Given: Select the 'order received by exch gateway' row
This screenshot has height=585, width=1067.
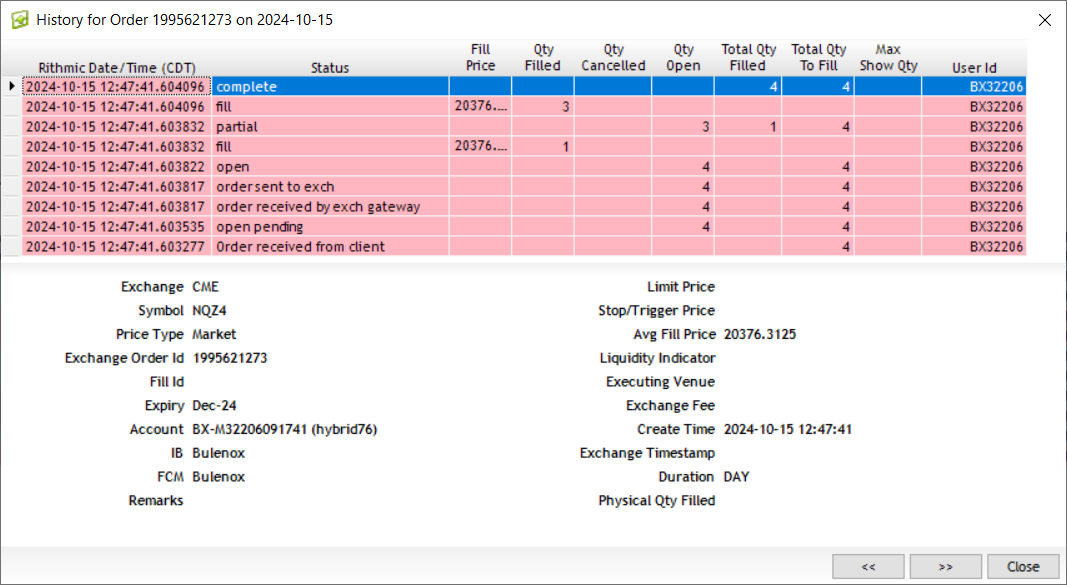Looking at the screenshot, I should click(524, 206).
